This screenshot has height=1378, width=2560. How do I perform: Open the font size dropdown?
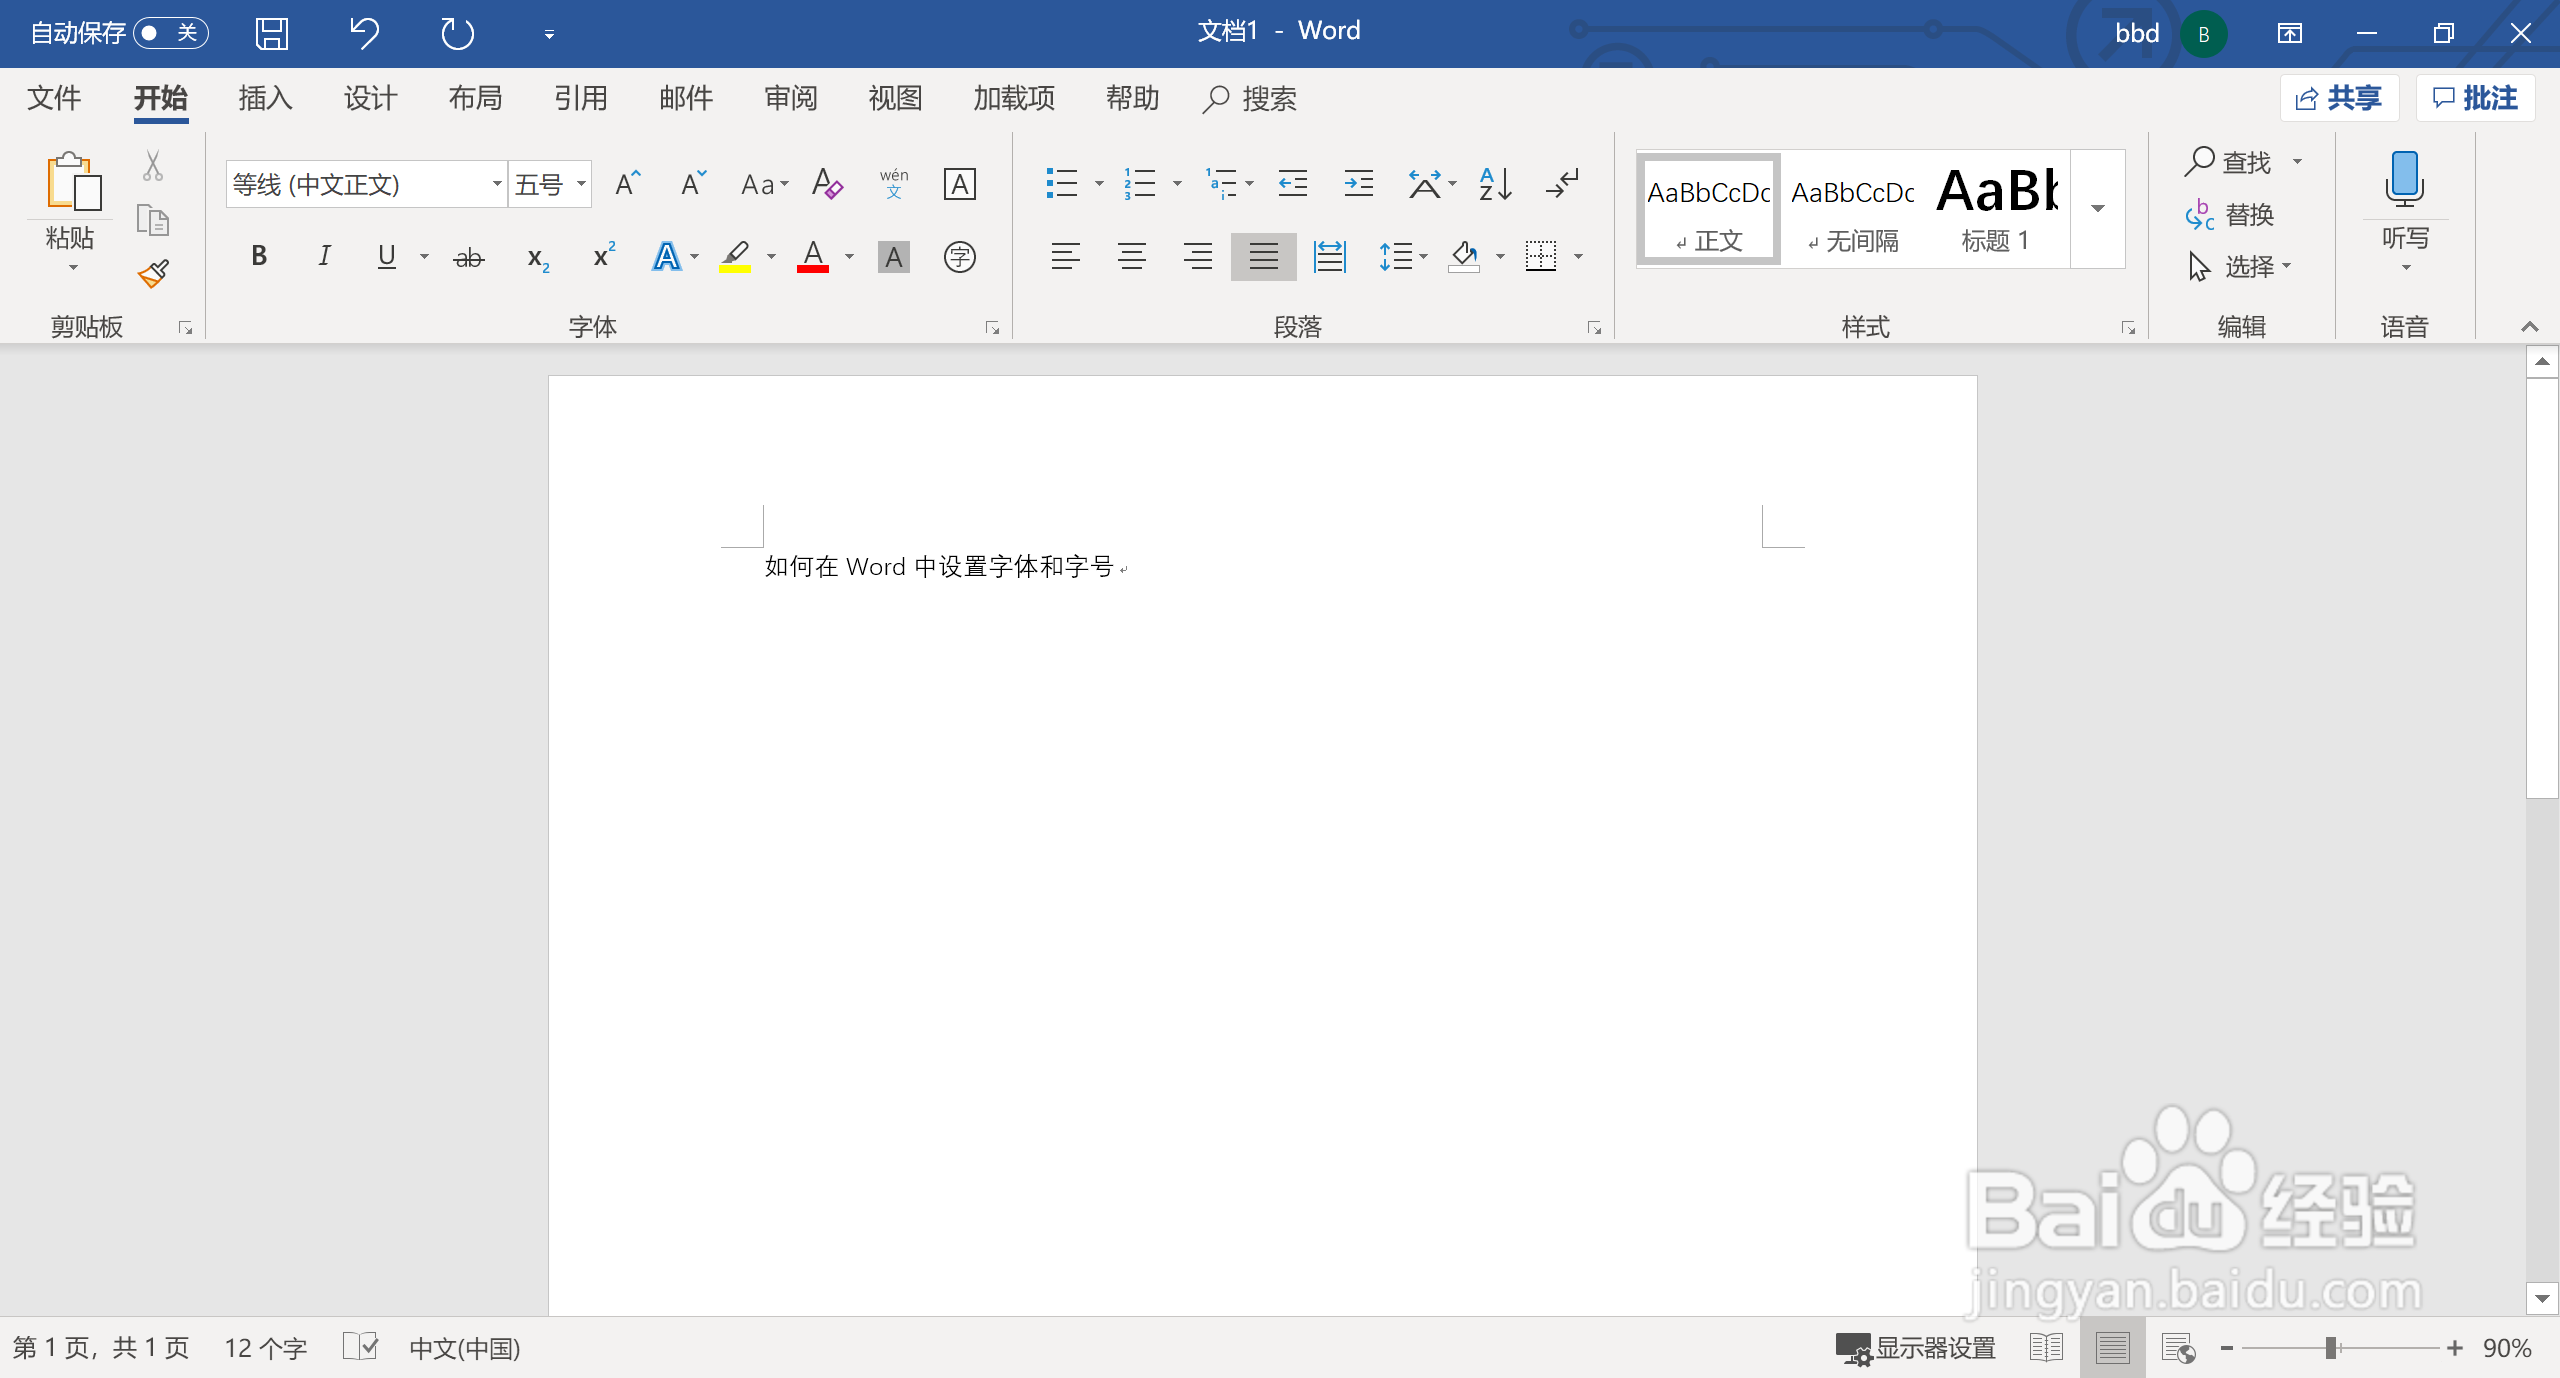[x=583, y=184]
